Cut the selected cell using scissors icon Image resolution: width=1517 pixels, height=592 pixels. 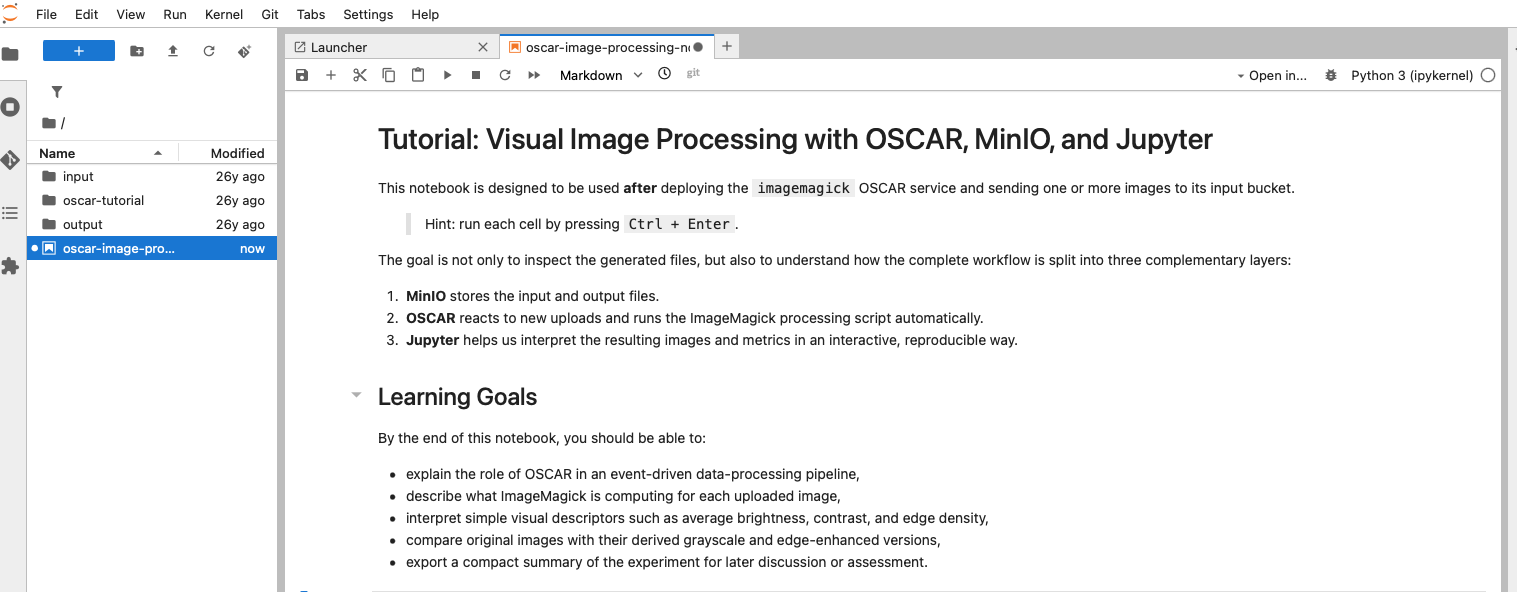coord(360,75)
